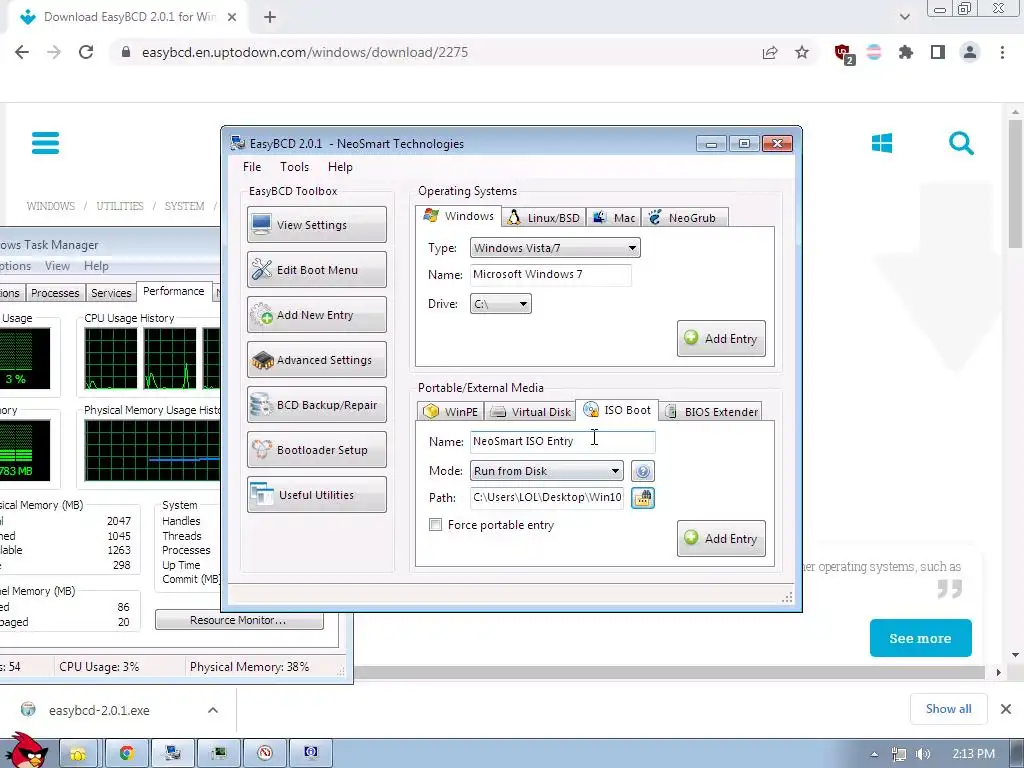Expand the Type dropdown showing Windows Vista/7
1024x768 pixels.
[555, 248]
